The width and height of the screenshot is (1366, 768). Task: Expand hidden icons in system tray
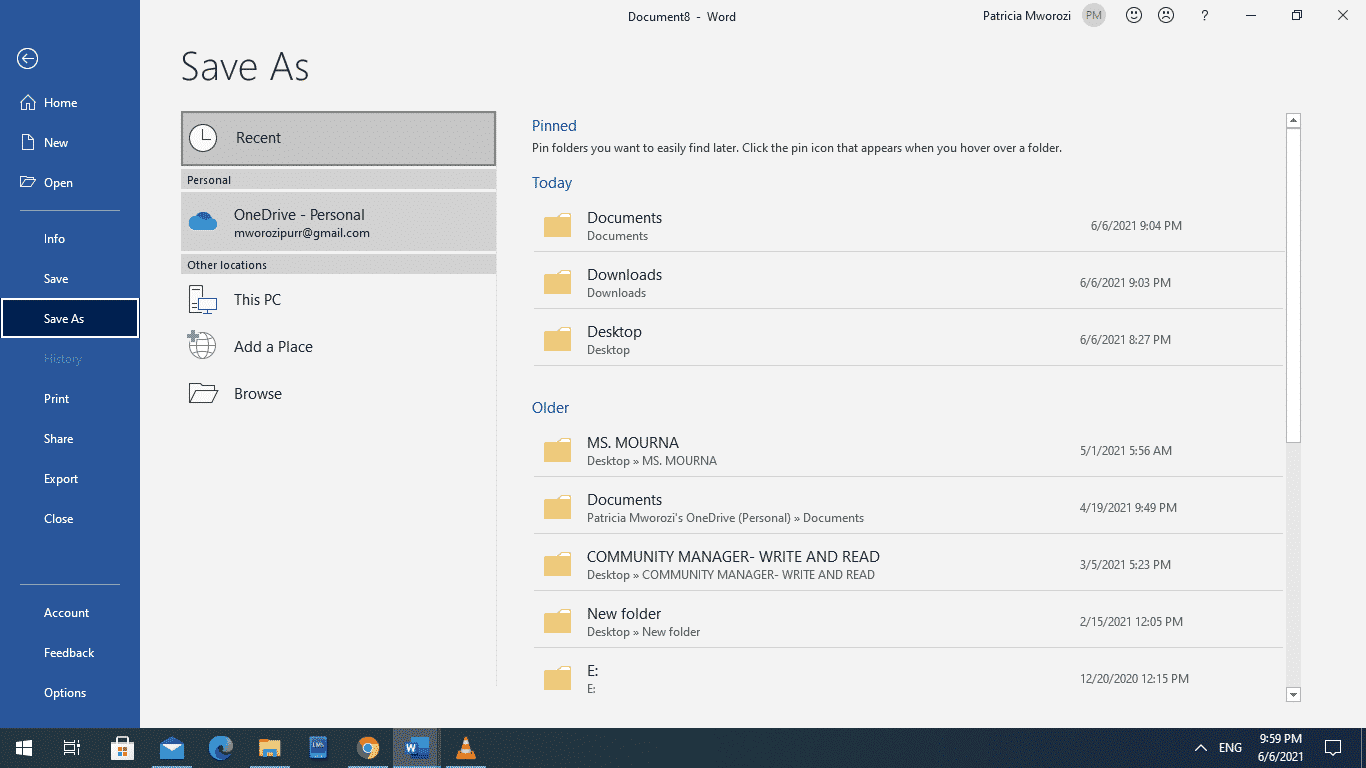(x=1200, y=747)
